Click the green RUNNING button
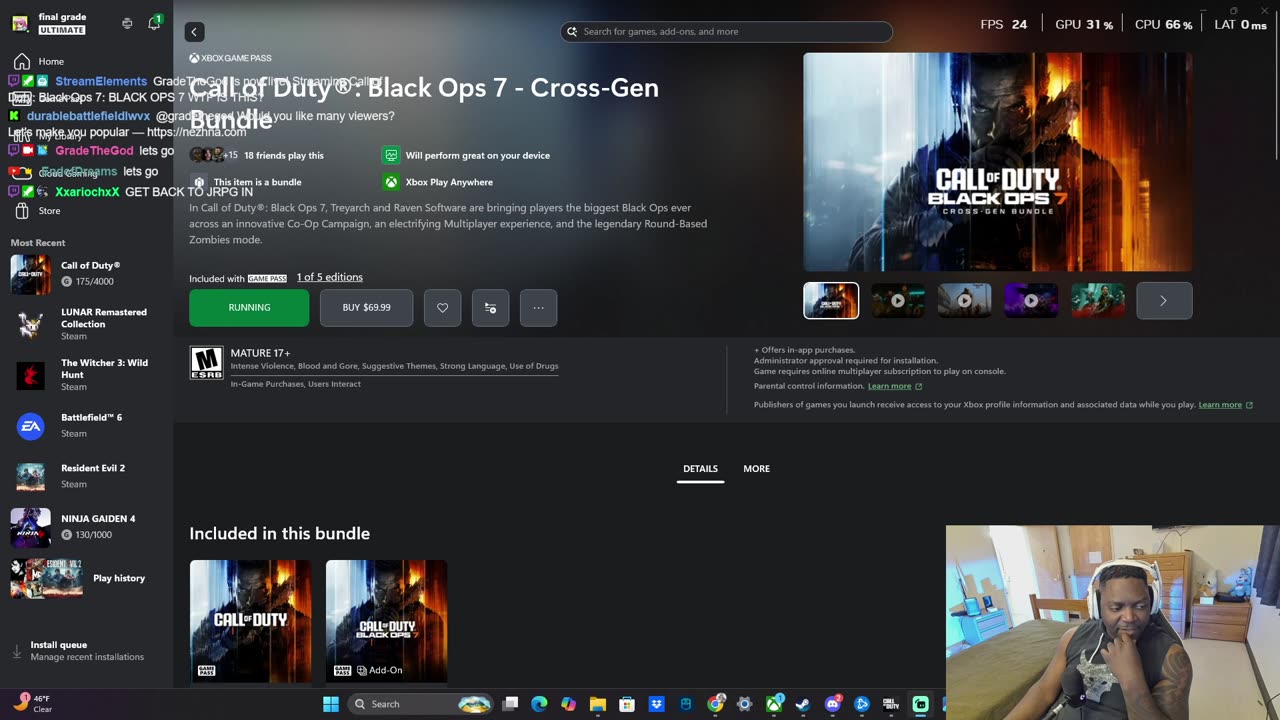This screenshot has height=720, width=1280. (x=249, y=307)
